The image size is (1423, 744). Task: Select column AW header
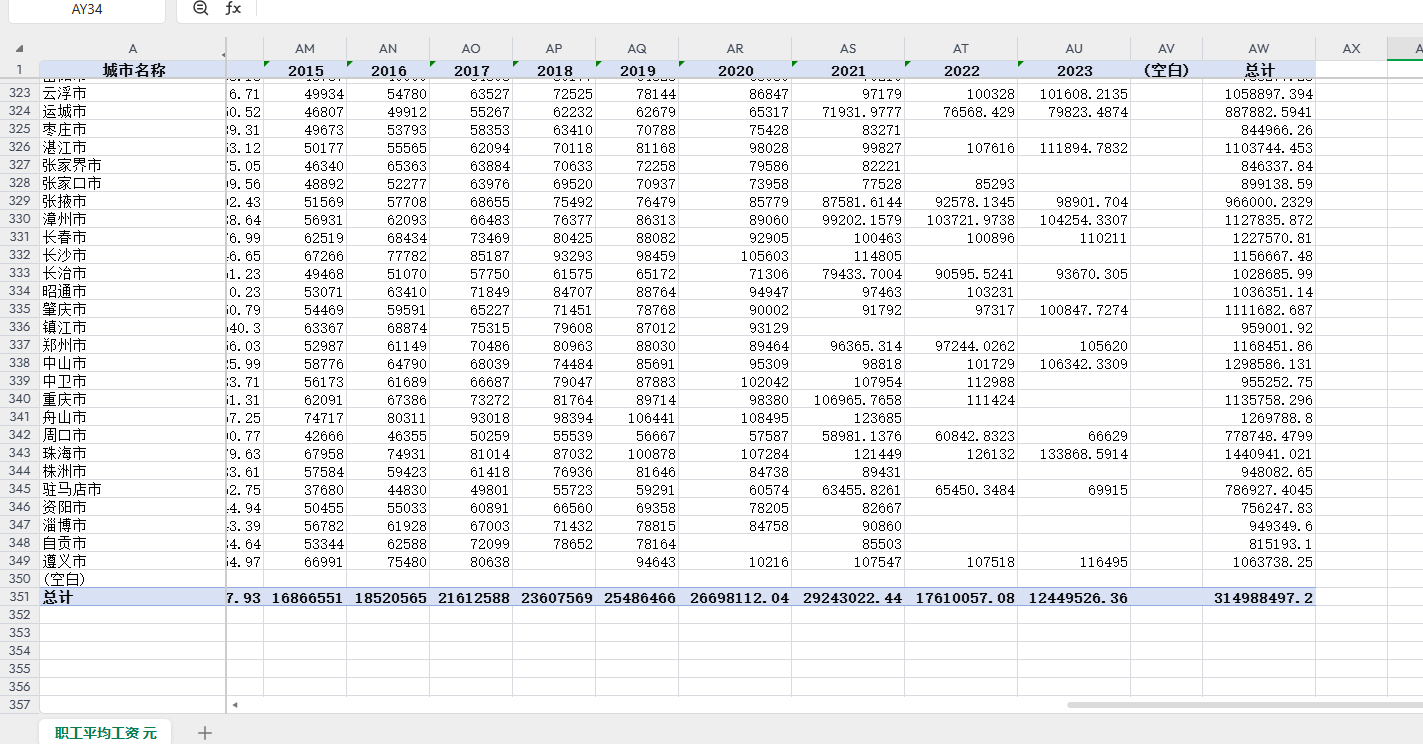[x=1258, y=48]
